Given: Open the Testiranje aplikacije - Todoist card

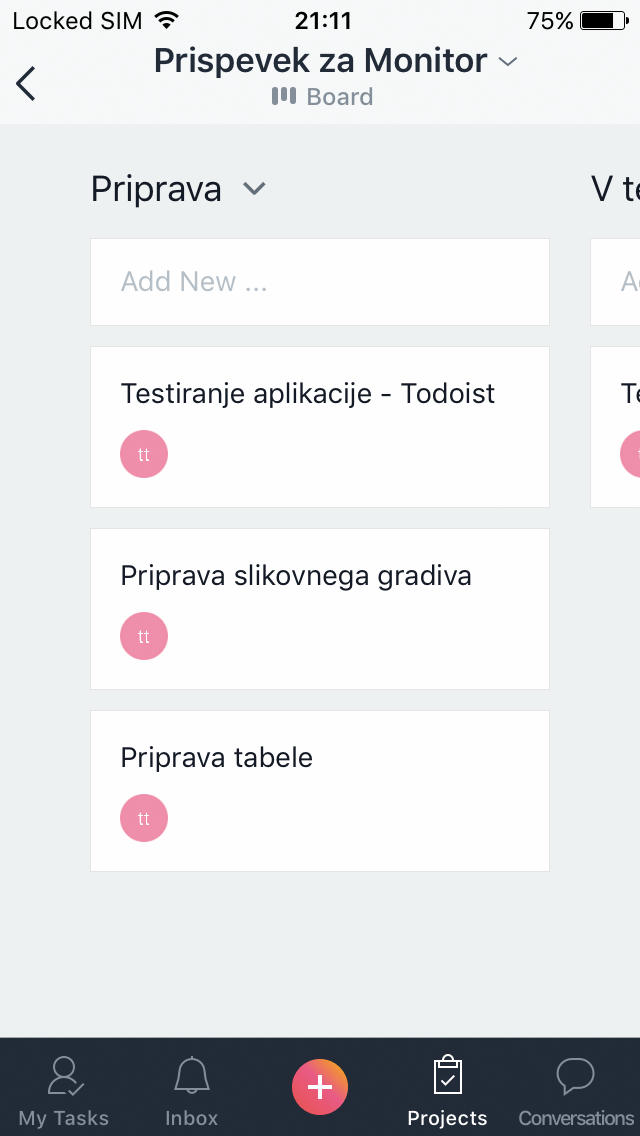Looking at the screenshot, I should coord(320,427).
